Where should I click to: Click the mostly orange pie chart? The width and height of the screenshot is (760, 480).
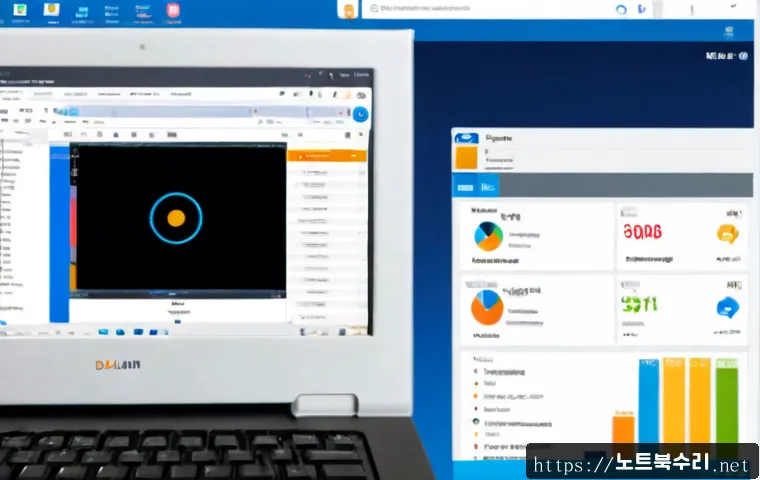click(487, 307)
